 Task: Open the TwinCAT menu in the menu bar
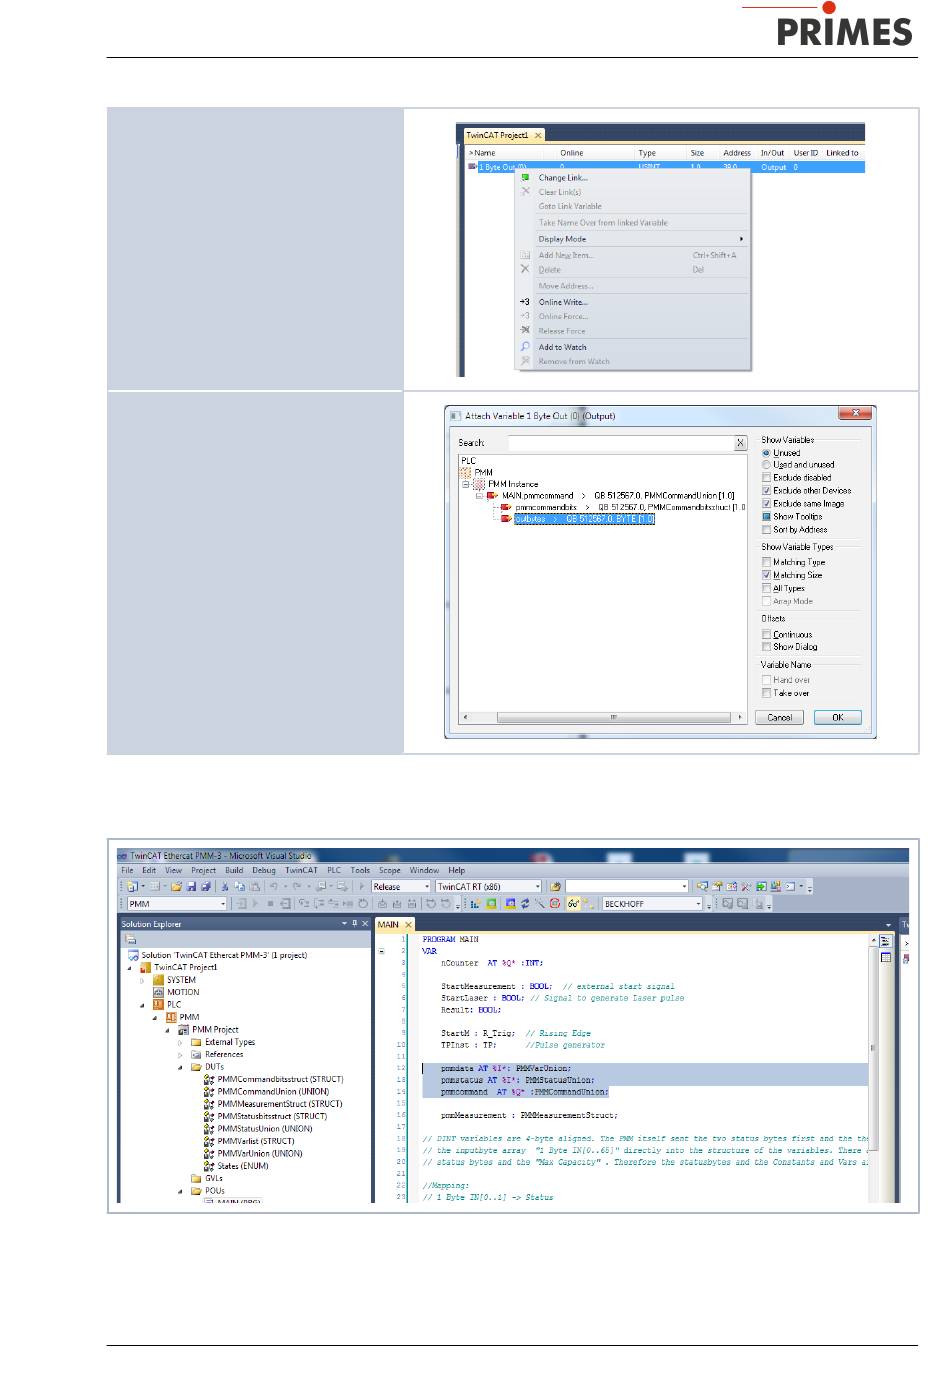click(301, 870)
